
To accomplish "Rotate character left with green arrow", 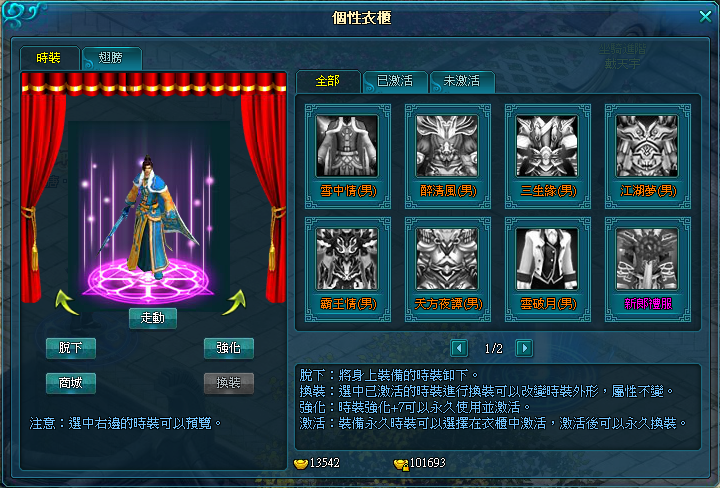I will pos(66,302).
